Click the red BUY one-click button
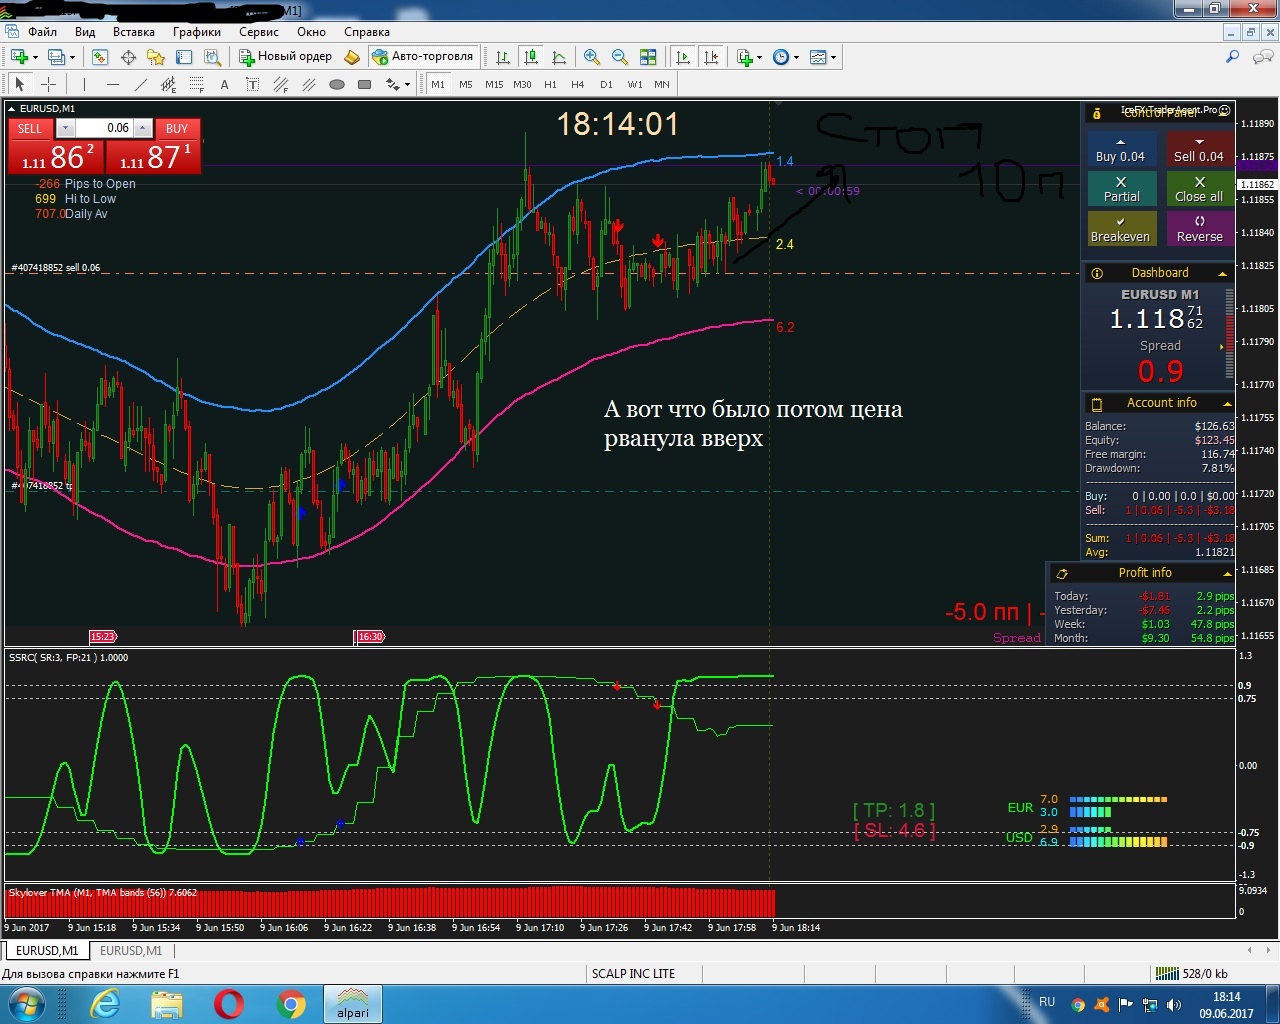Viewport: 1280px width, 1024px height. click(x=177, y=128)
